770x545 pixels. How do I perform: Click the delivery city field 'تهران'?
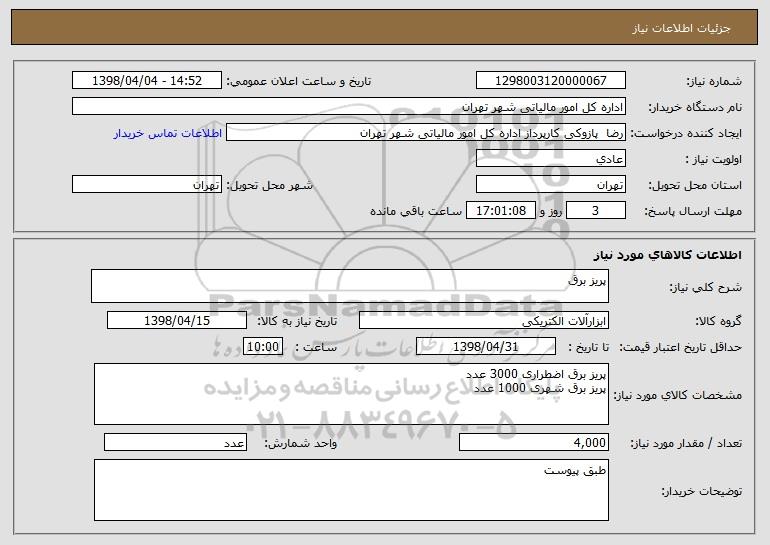pyautogui.click(x=147, y=185)
